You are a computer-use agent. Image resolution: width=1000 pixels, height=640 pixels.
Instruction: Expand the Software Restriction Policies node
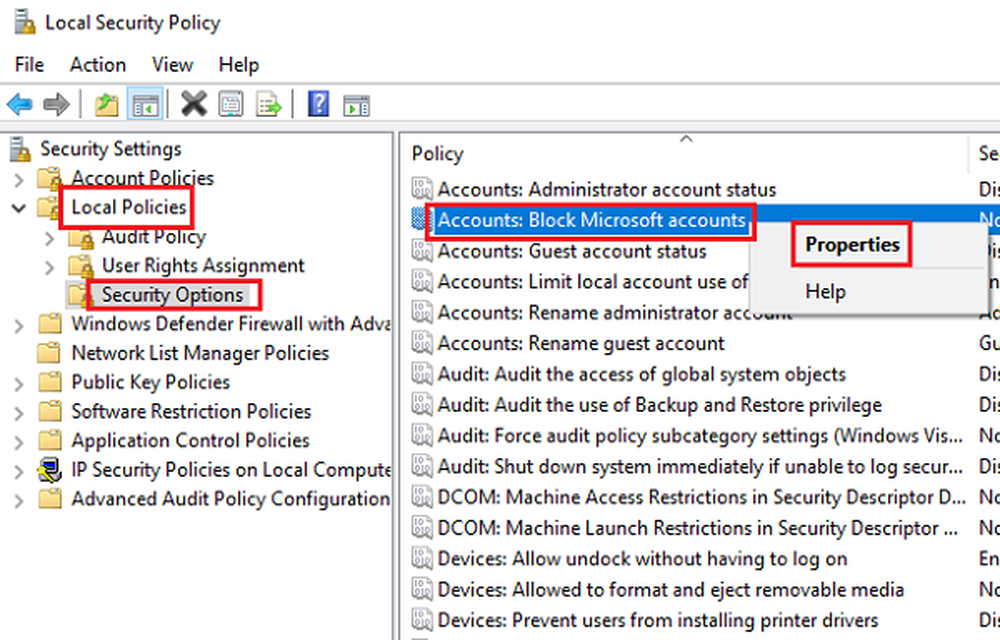[19, 413]
